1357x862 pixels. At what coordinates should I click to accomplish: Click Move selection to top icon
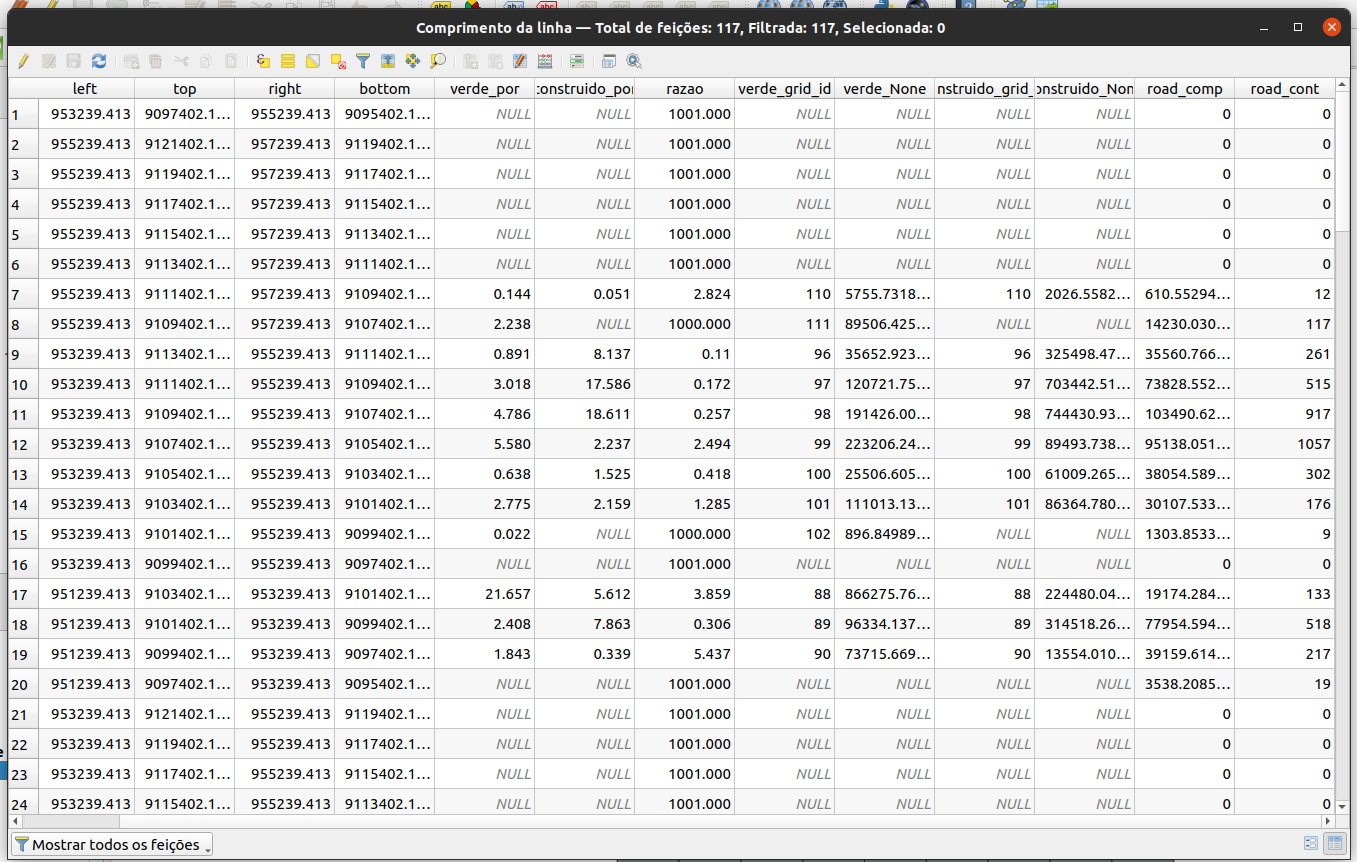pos(388,61)
